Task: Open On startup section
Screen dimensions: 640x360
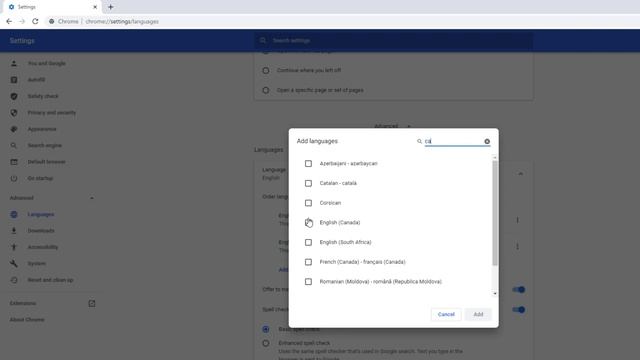Action: coord(40,178)
